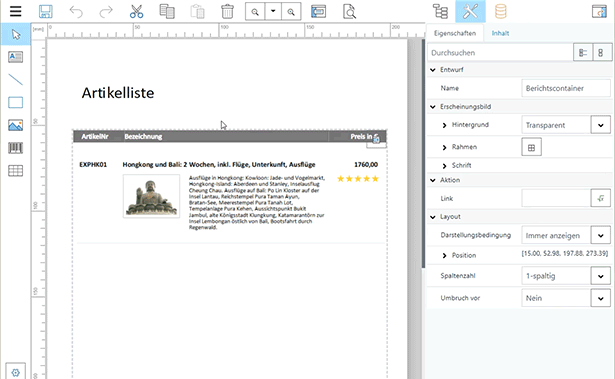Copy the selected object
The width and height of the screenshot is (615, 379).
[x=167, y=11]
